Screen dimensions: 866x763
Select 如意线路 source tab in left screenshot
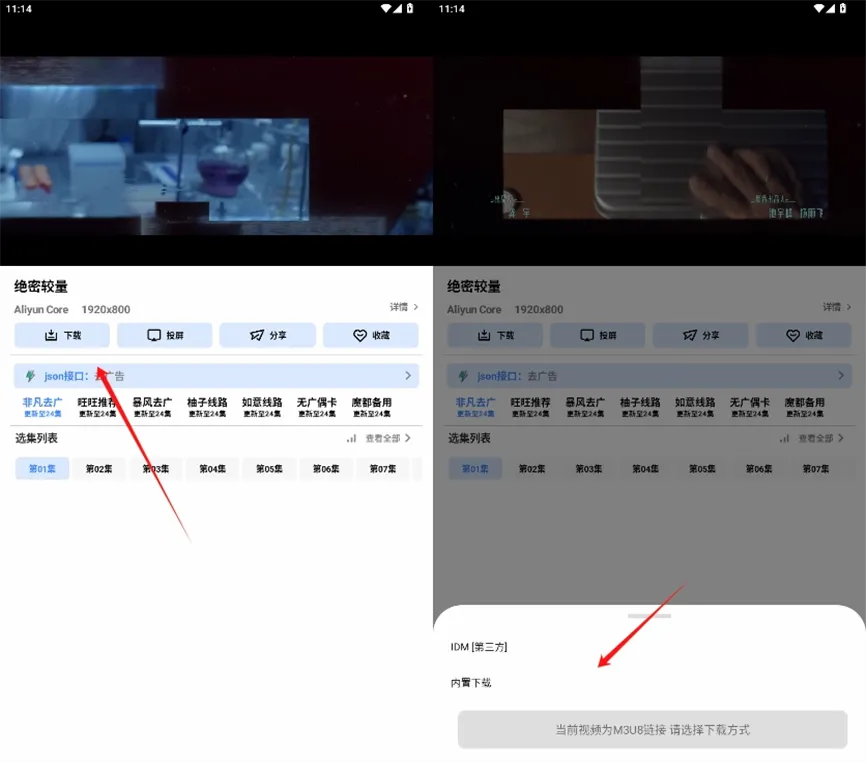[262, 407]
